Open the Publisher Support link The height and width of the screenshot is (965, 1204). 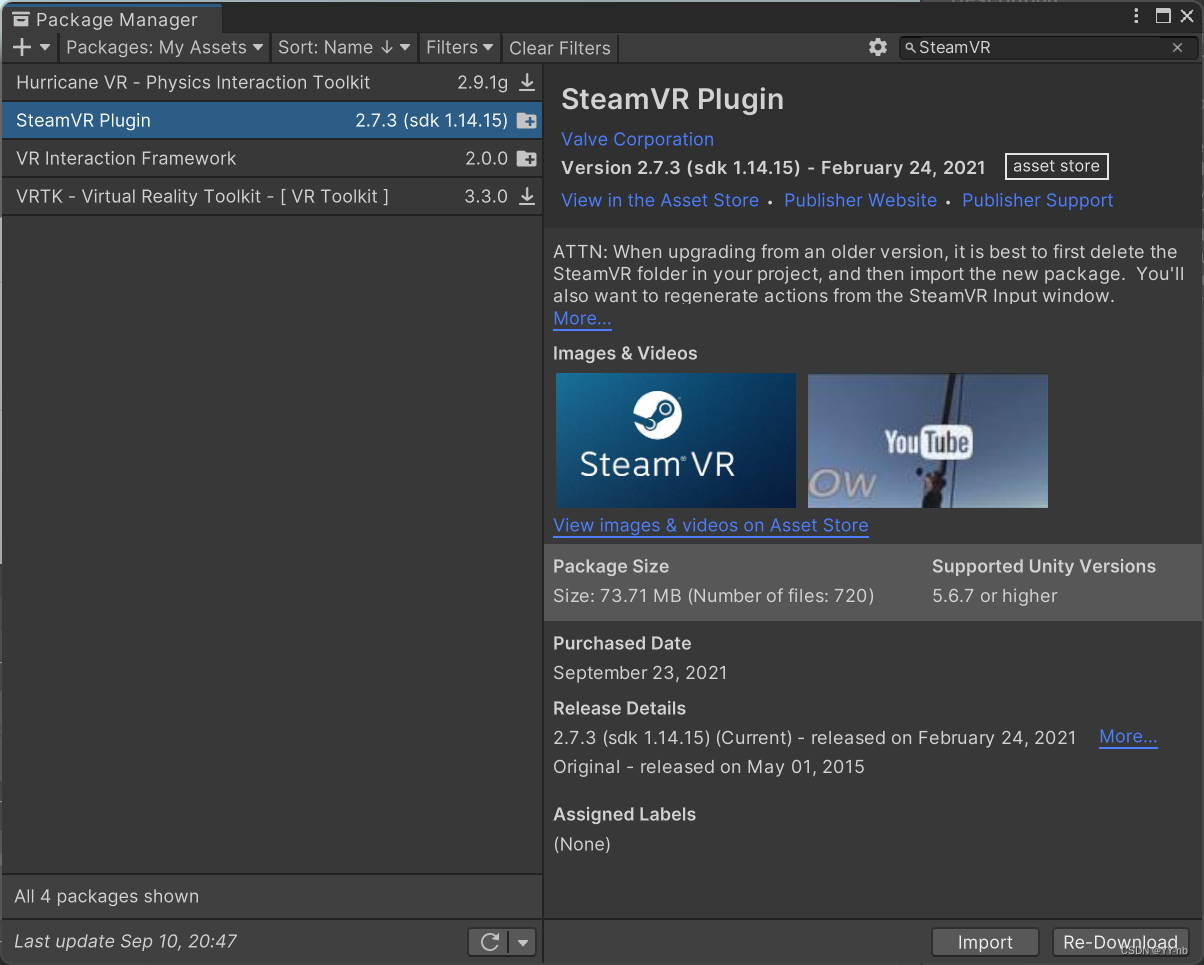pyautogui.click(x=1037, y=200)
